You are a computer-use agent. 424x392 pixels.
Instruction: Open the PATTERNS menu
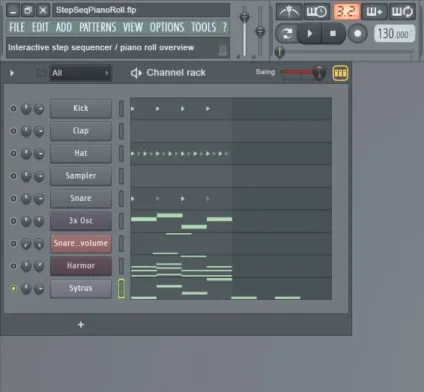coord(98,27)
